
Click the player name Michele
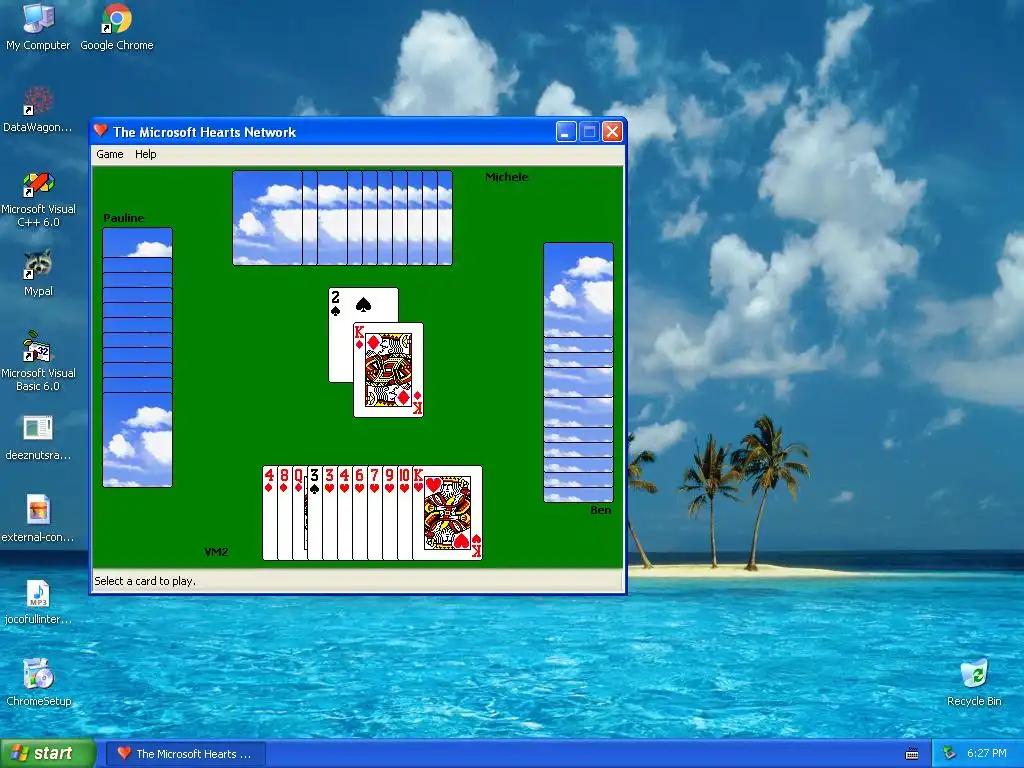click(x=507, y=177)
